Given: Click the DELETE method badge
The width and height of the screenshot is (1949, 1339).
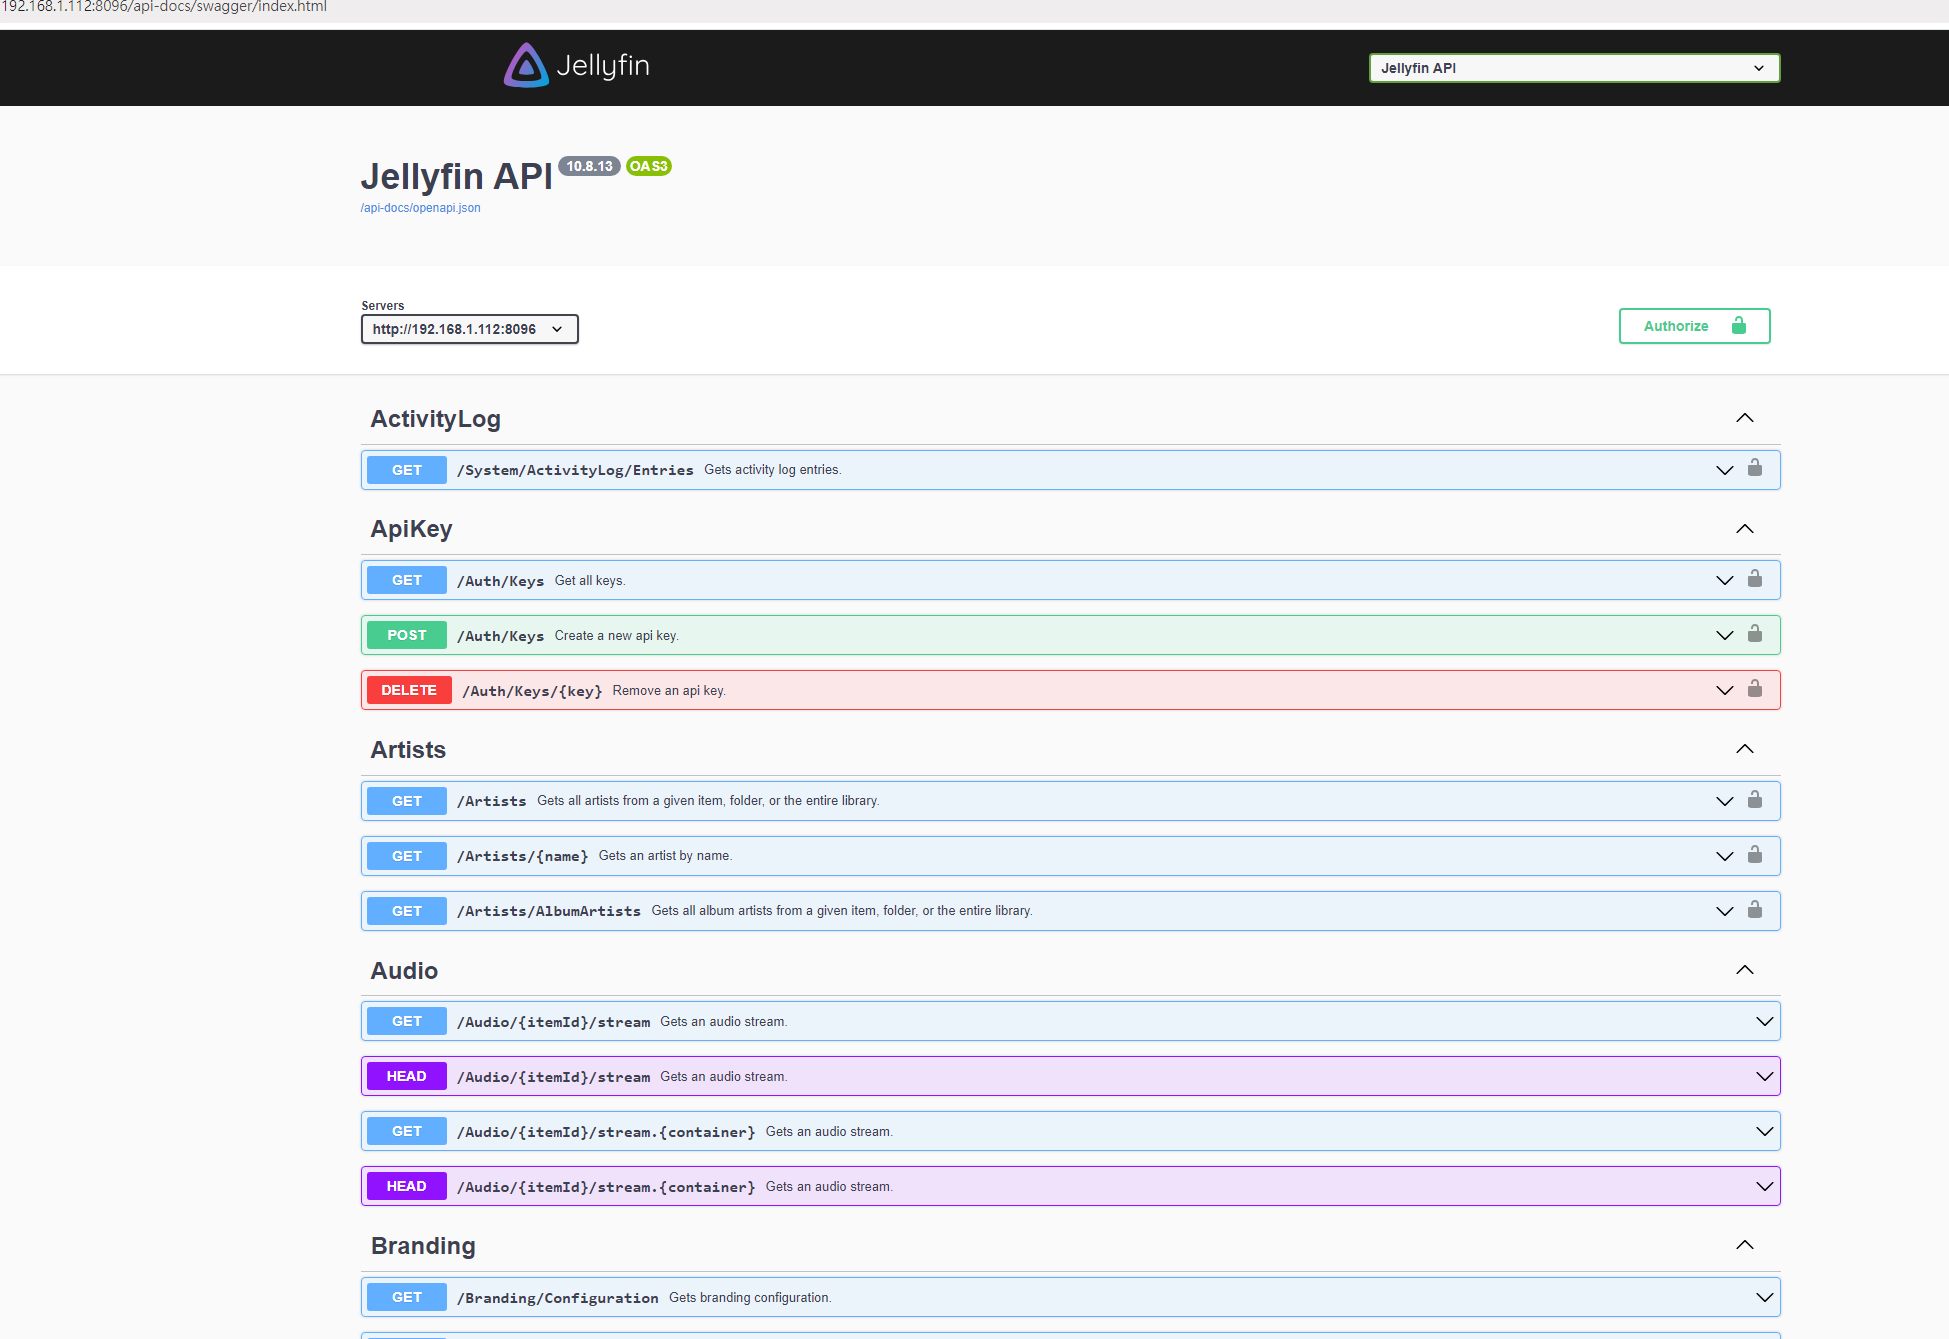Looking at the screenshot, I should click(408, 690).
